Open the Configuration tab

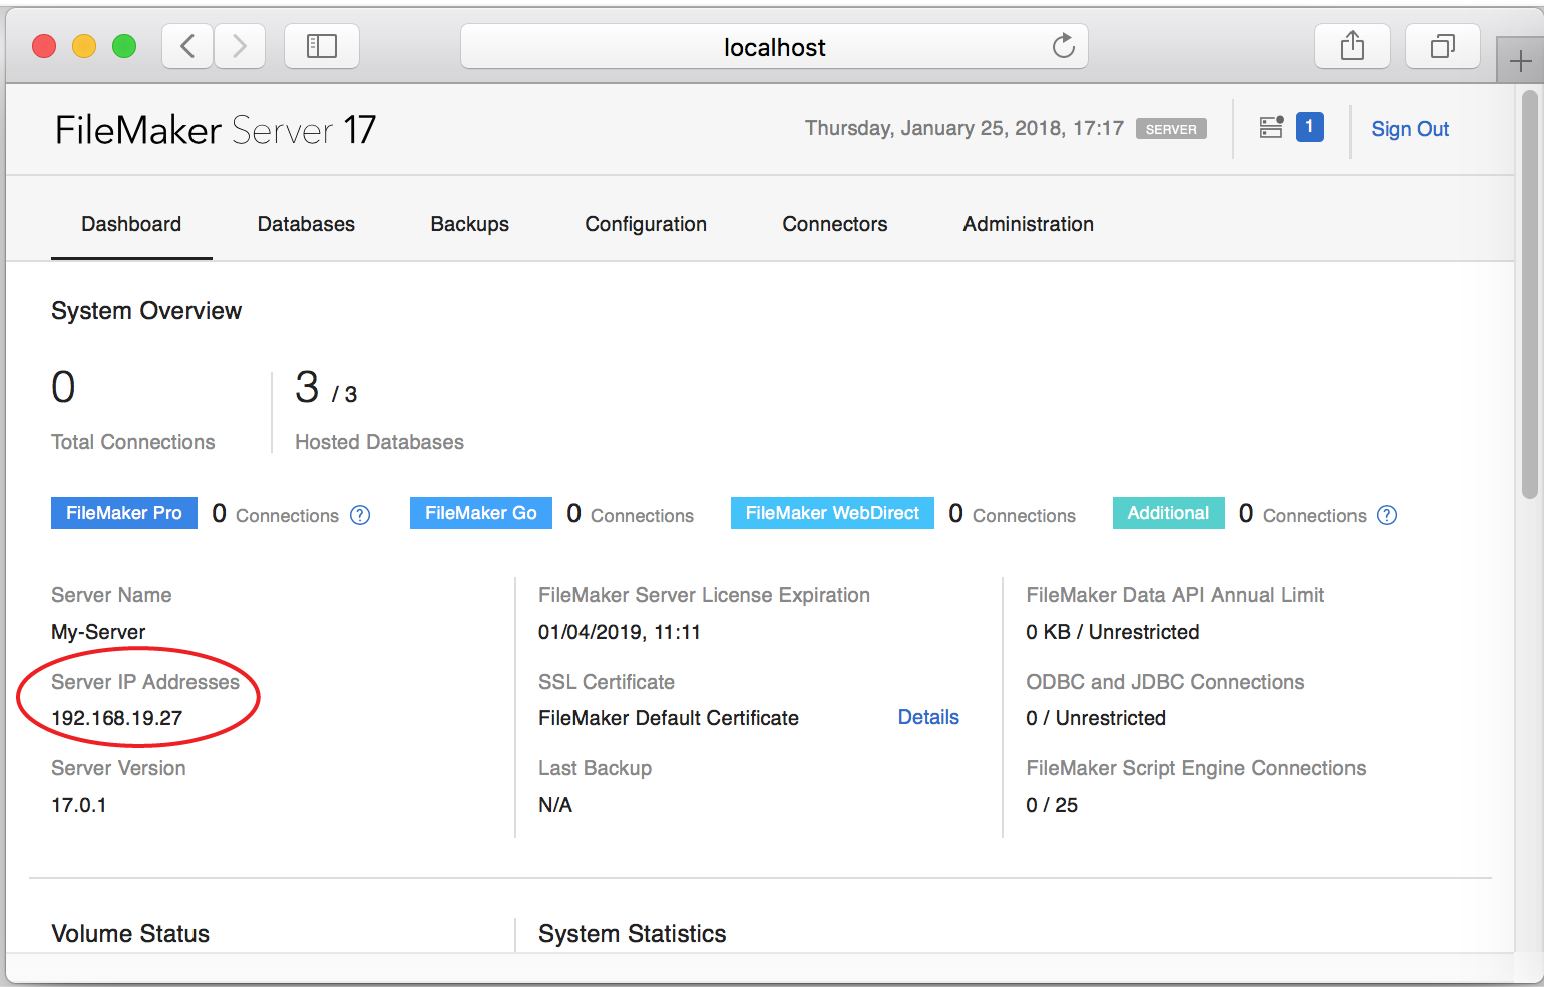(646, 224)
